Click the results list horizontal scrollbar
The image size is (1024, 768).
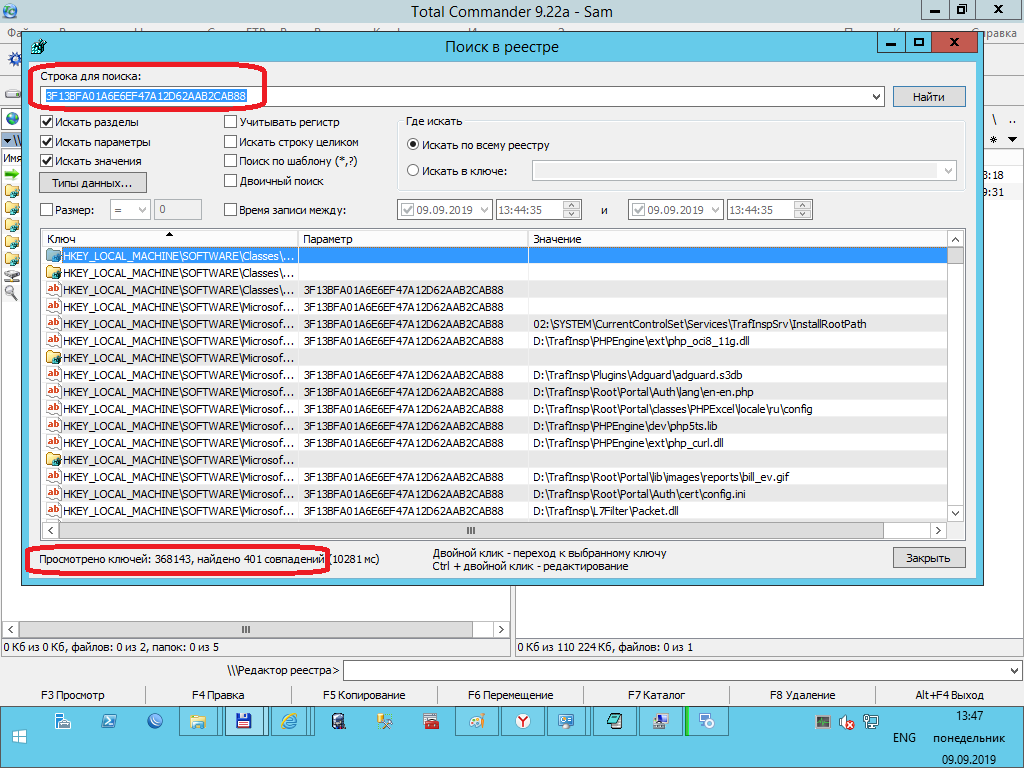coord(470,530)
